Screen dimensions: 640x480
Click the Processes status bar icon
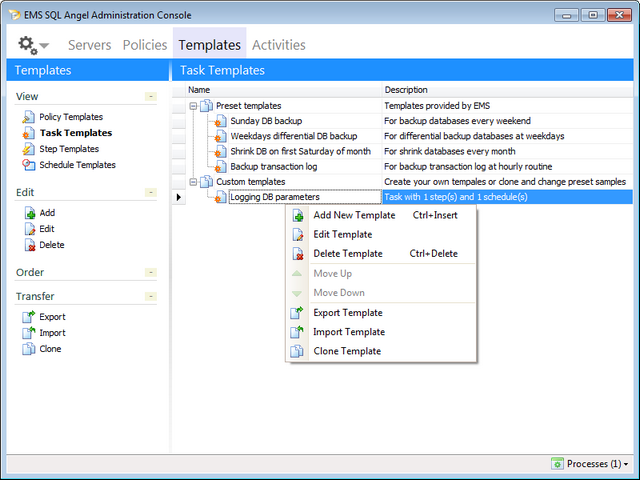click(x=557, y=464)
